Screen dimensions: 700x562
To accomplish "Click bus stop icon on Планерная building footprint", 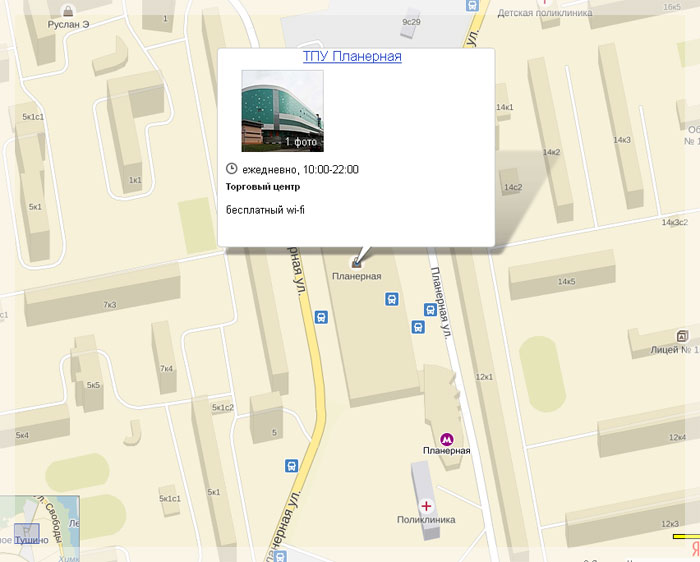I will (x=392, y=298).
